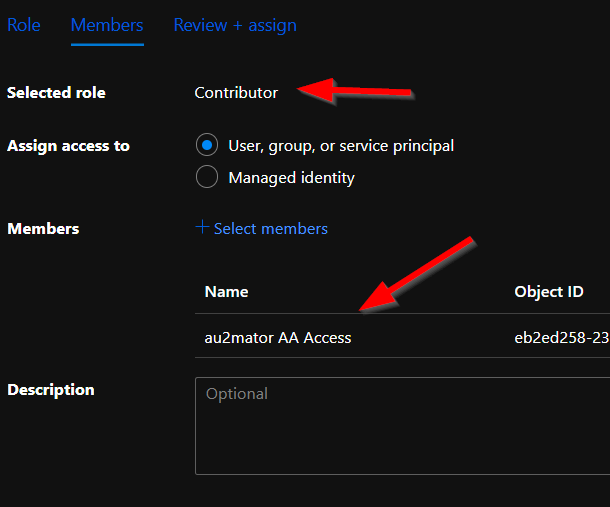This screenshot has width=610, height=507.
Task: Click the Members field label
Action: click(43, 229)
